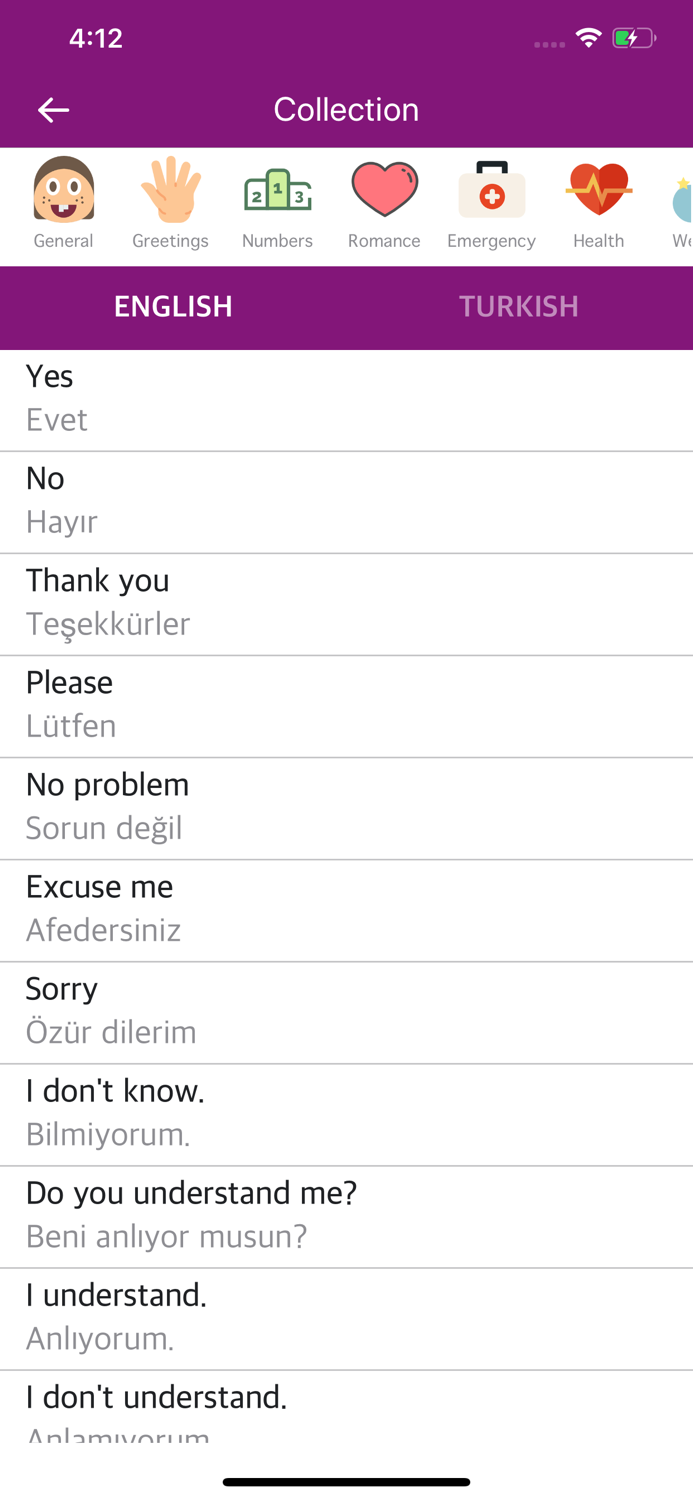Tap 'No problem' in the phrase list

(x=346, y=806)
